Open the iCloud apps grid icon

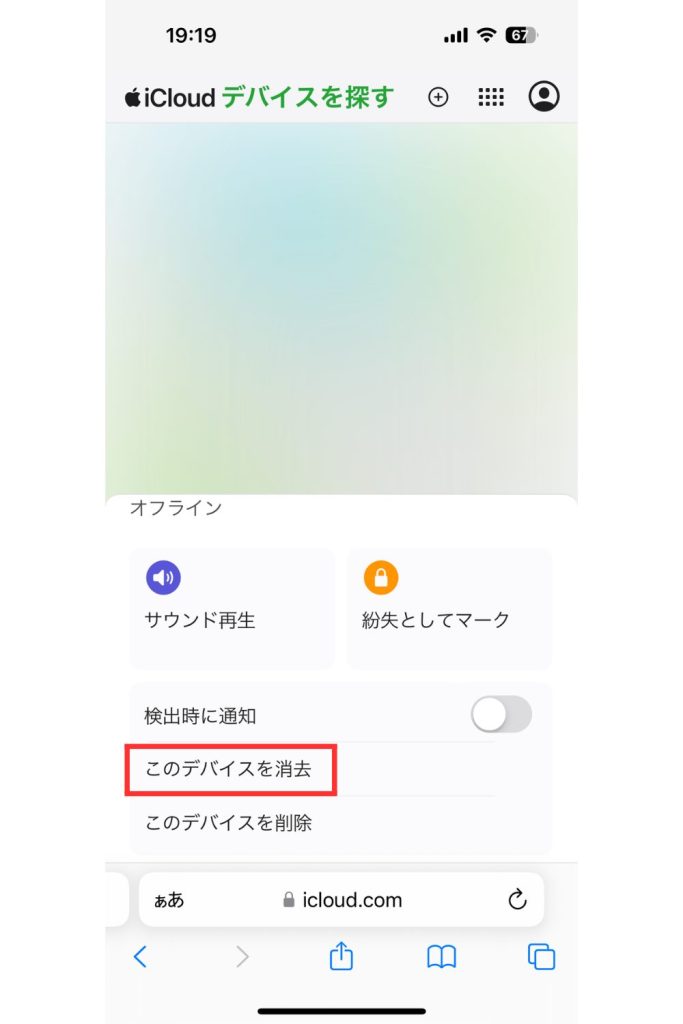pos(491,97)
